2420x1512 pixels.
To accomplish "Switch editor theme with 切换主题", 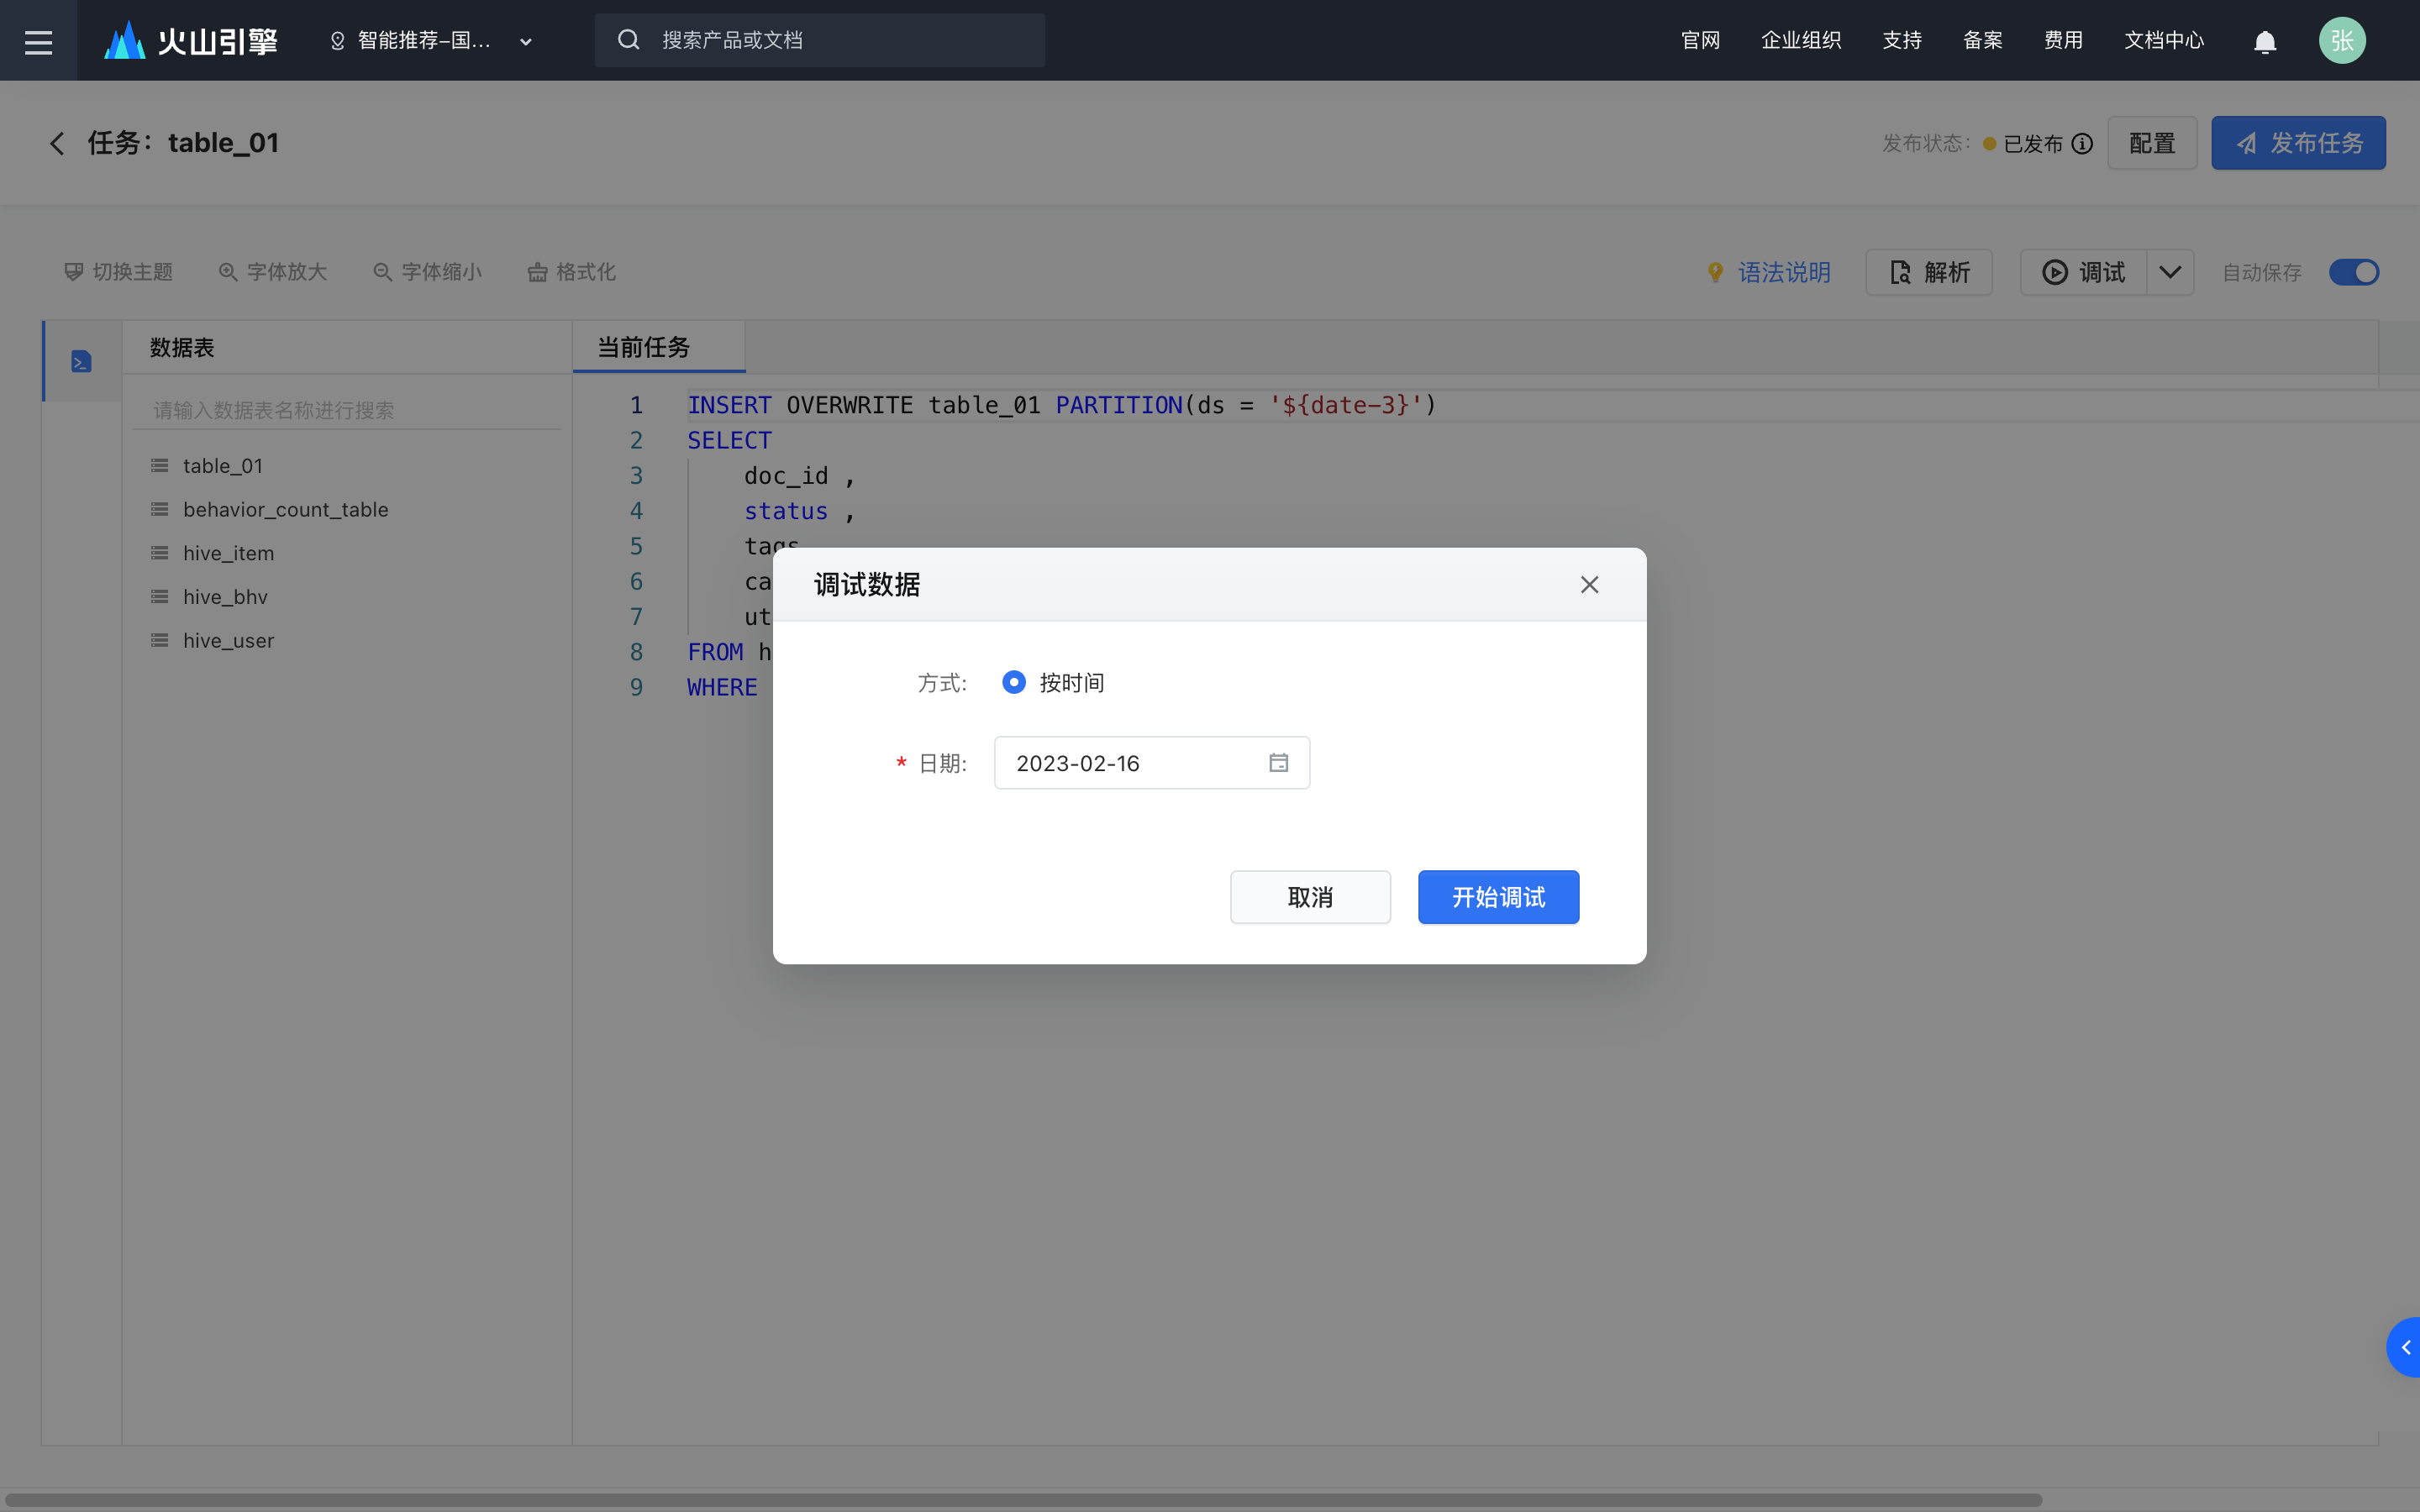I will 118,272.
